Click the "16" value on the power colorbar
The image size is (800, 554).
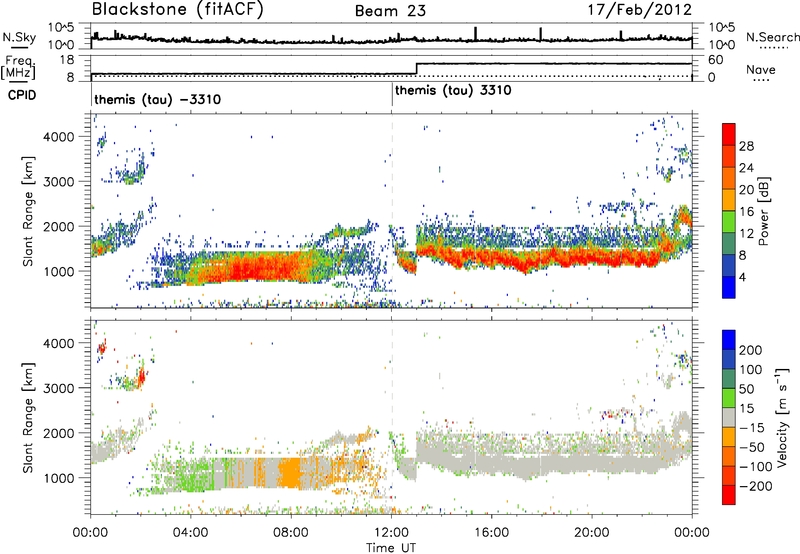click(746, 212)
